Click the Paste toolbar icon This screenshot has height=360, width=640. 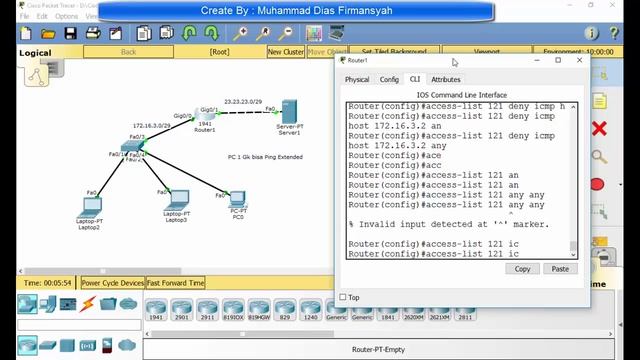(167, 33)
